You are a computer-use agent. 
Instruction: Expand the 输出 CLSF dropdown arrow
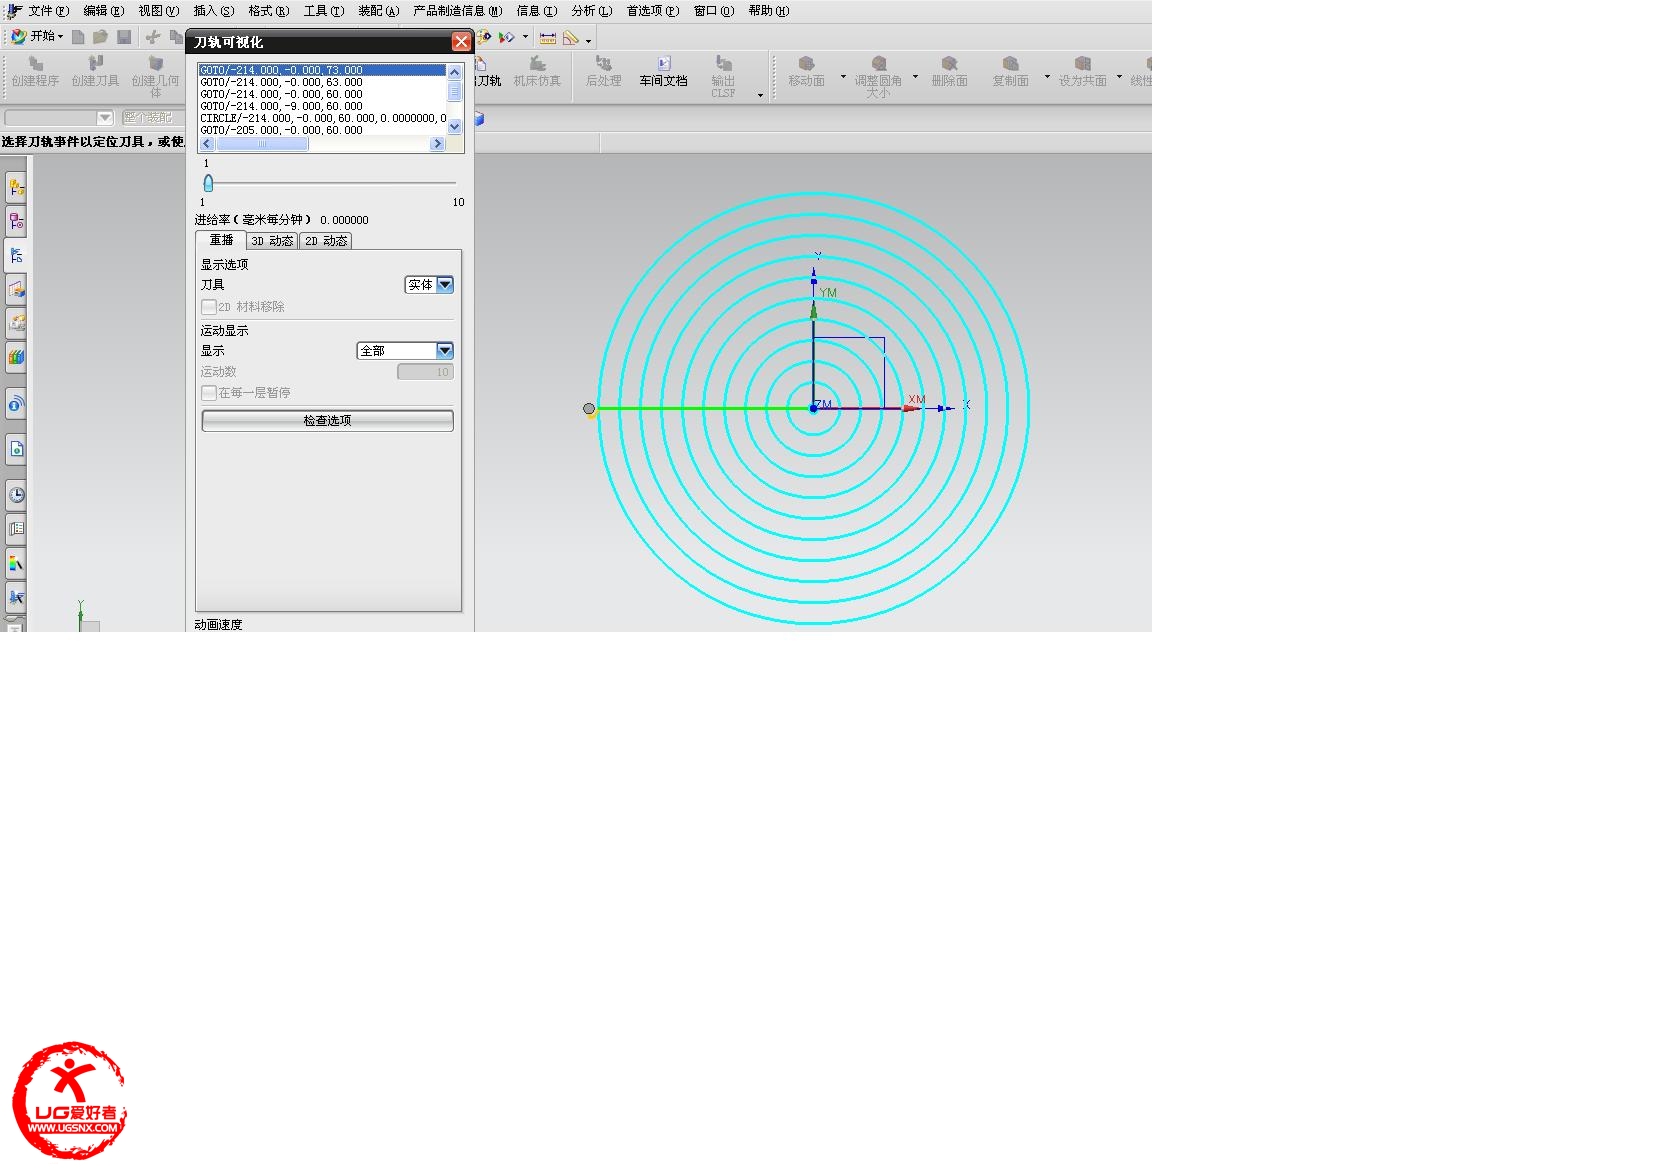point(760,95)
